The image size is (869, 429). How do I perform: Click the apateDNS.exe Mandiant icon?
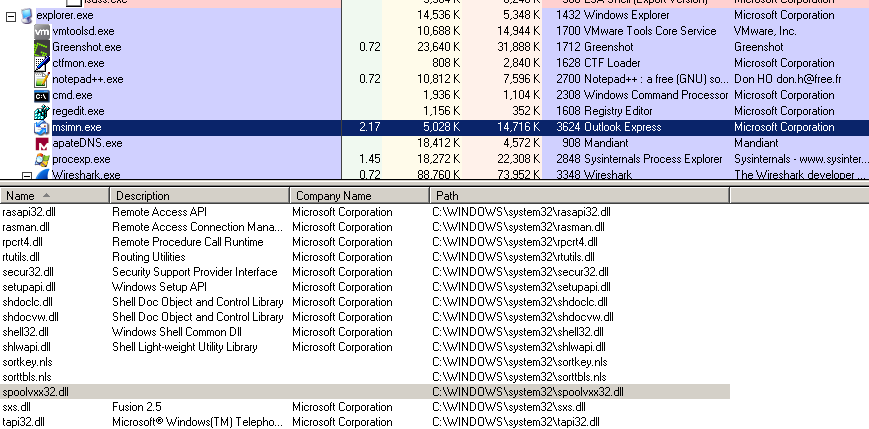click(42, 144)
